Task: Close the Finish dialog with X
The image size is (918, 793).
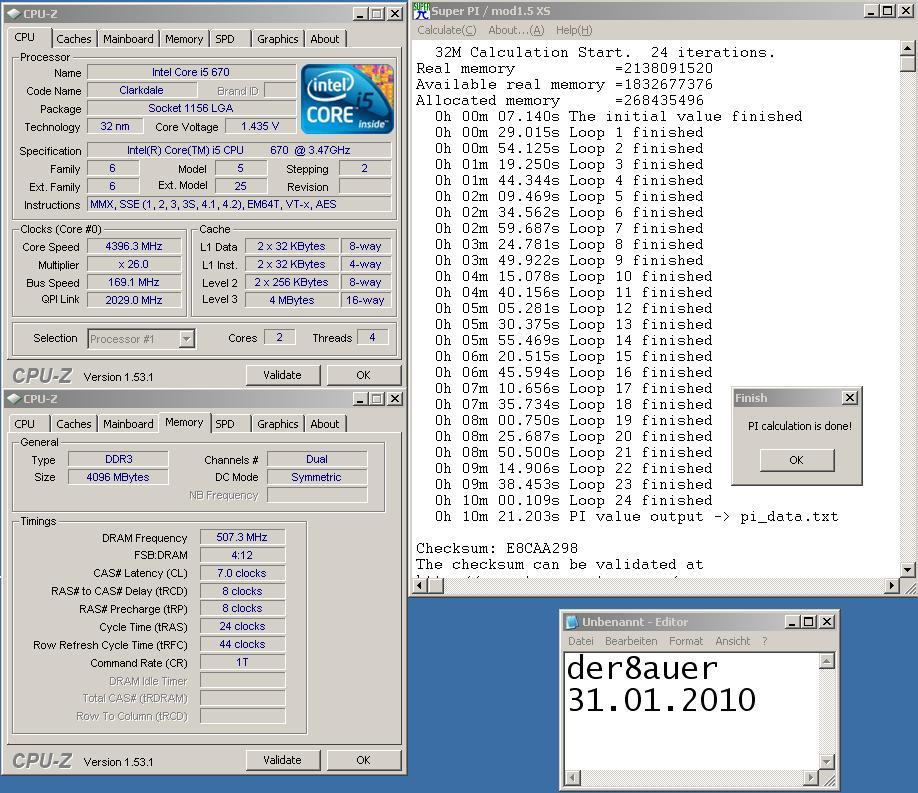Action: pos(850,398)
